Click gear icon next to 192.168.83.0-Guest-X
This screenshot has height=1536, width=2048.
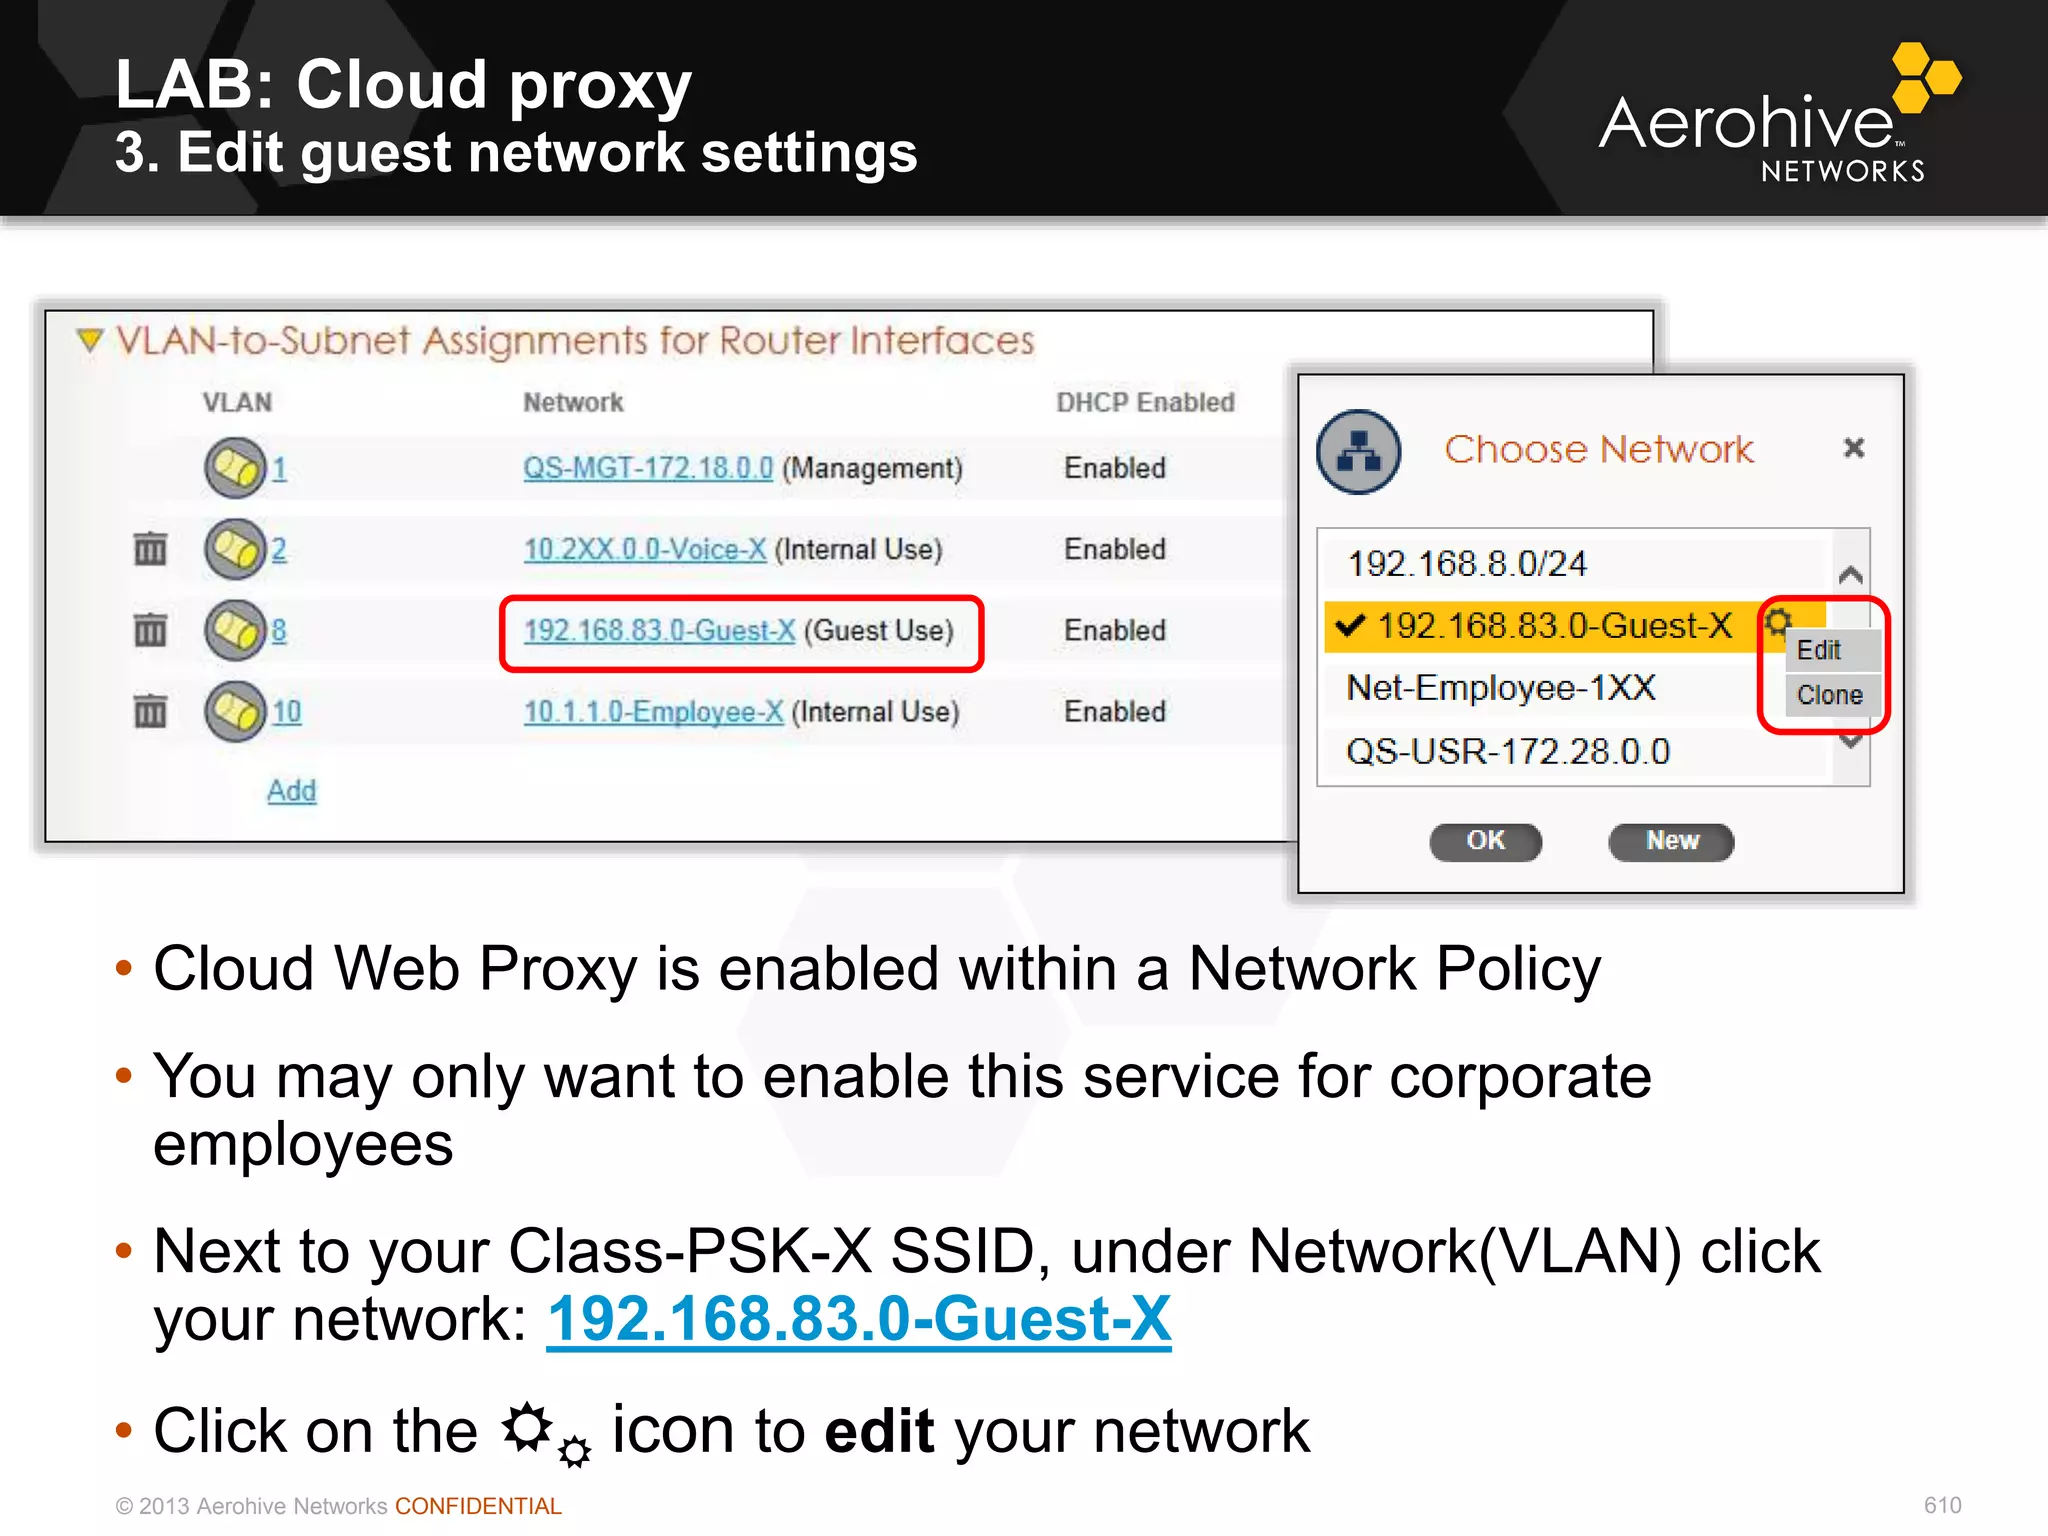click(1778, 622)
